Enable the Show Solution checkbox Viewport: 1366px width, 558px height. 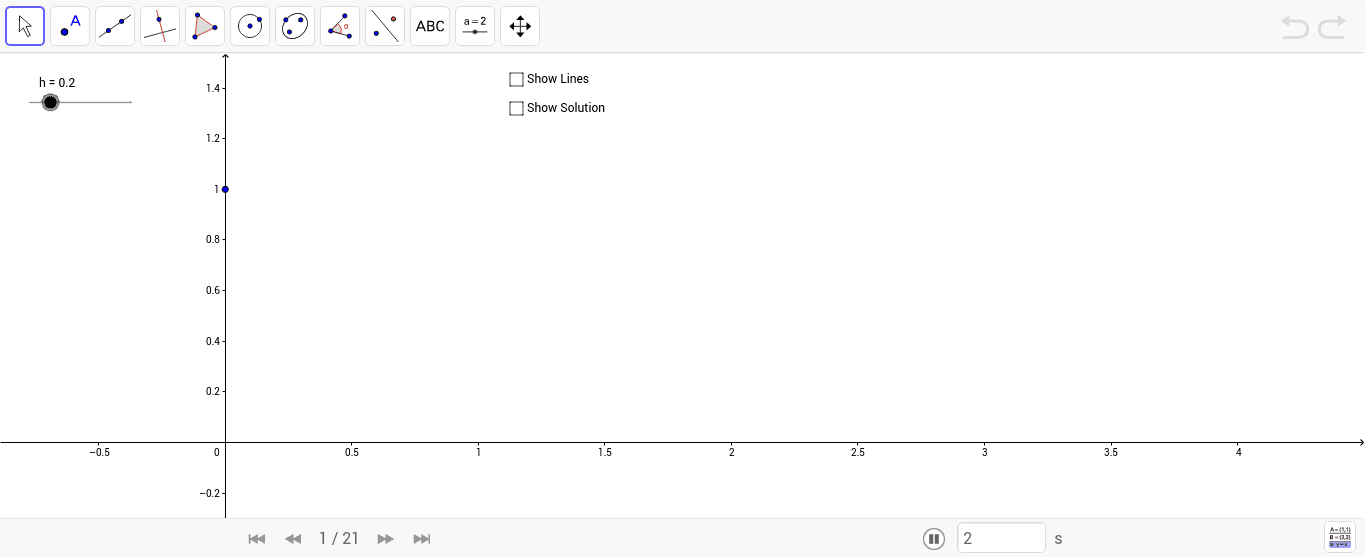[517, 108]
